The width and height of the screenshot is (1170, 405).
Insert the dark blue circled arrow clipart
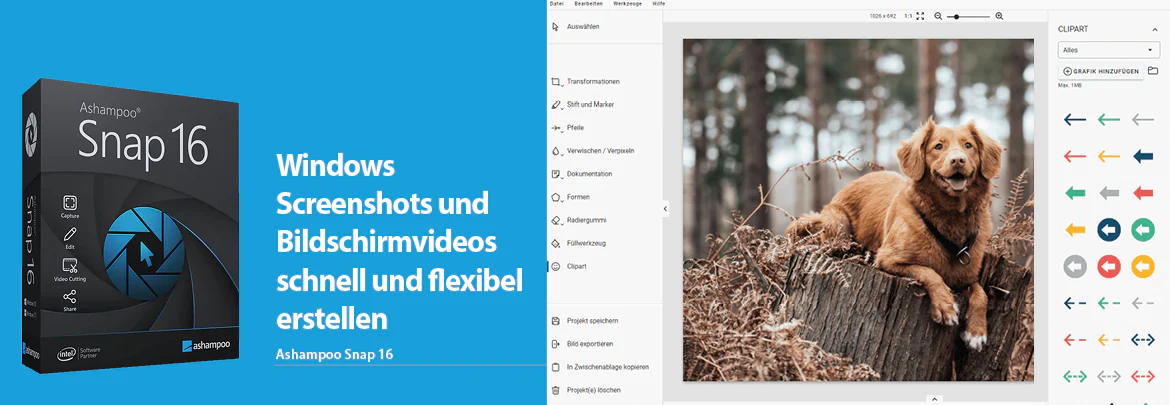point(1108,230)
